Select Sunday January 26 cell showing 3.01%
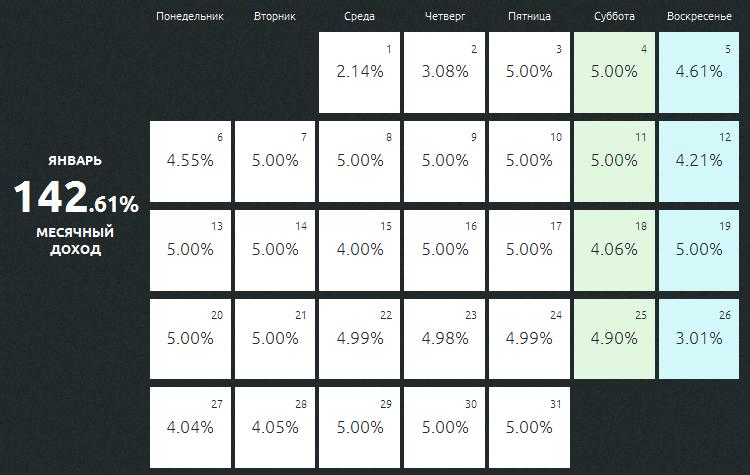750x475 pixels. tap(699, 338)
